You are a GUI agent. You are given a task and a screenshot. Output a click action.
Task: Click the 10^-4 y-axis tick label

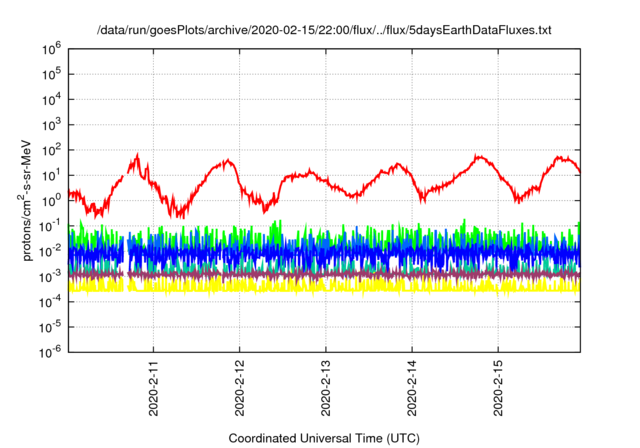[x=50, y=302]
